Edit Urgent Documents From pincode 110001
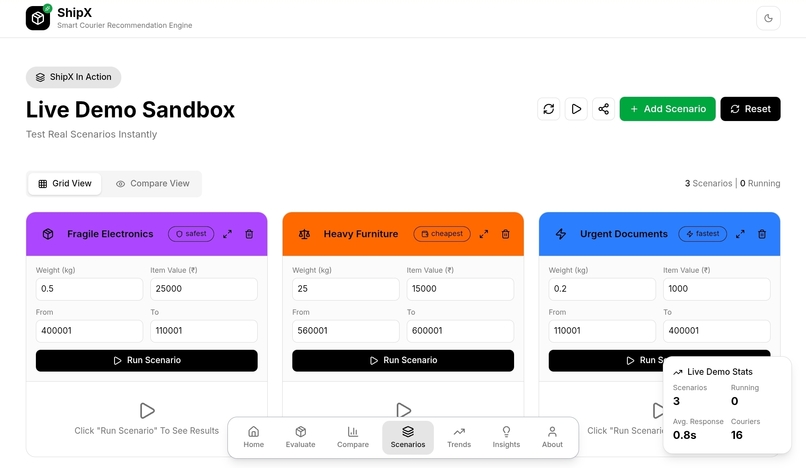 [602, 331]
